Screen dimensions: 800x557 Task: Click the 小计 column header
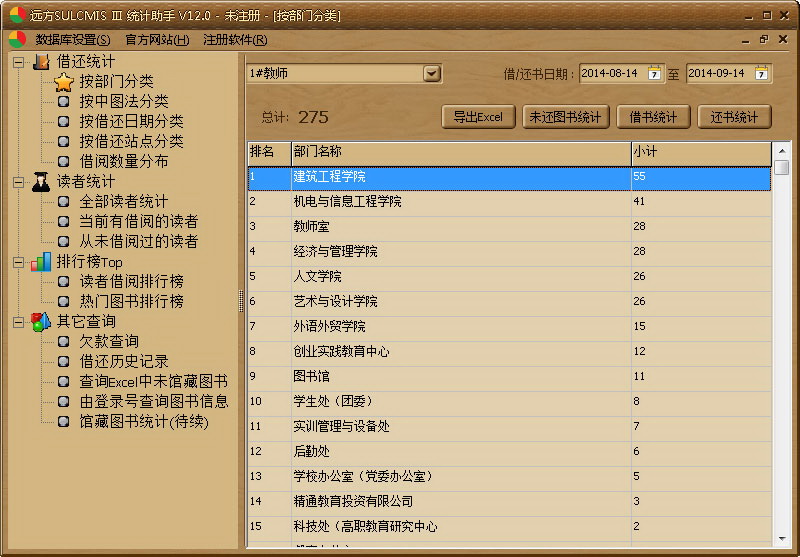(702, 154)
